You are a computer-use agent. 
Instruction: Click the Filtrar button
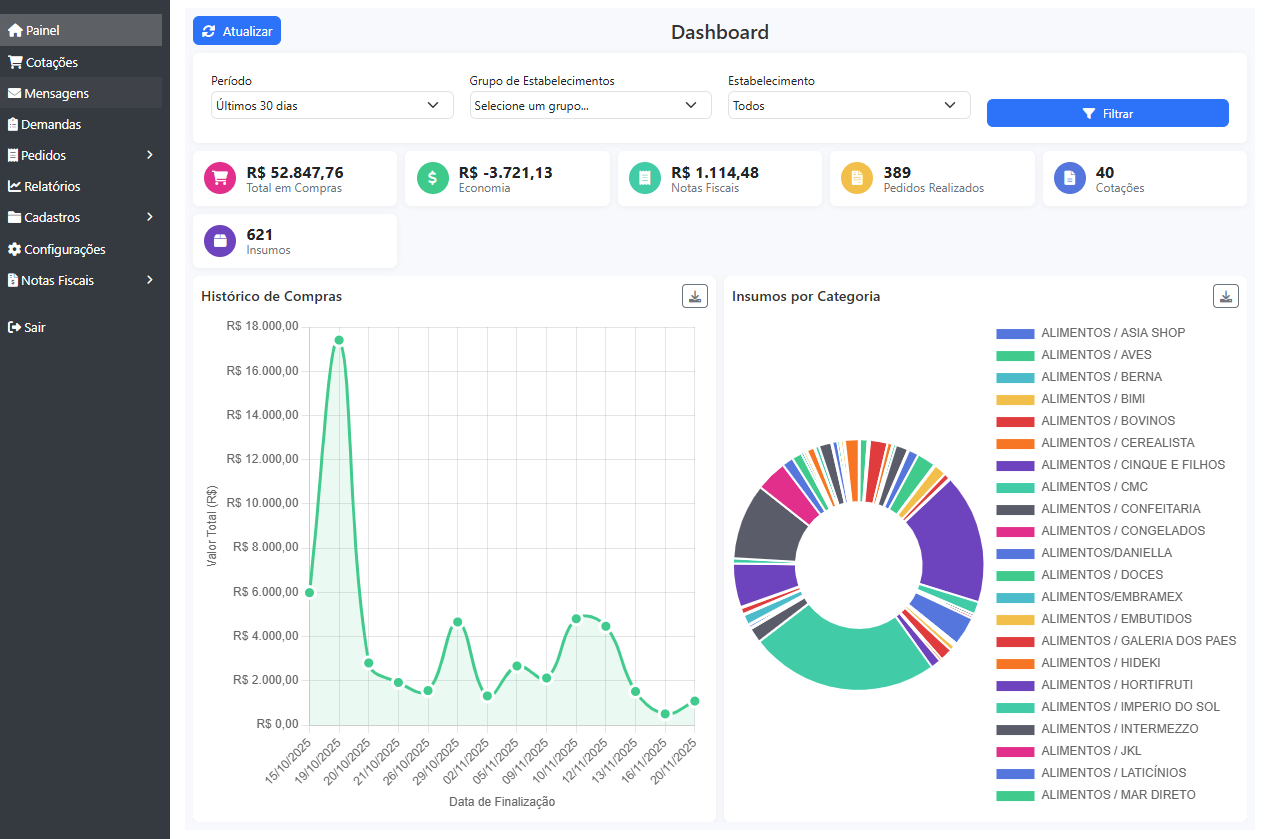[1107, 113]
